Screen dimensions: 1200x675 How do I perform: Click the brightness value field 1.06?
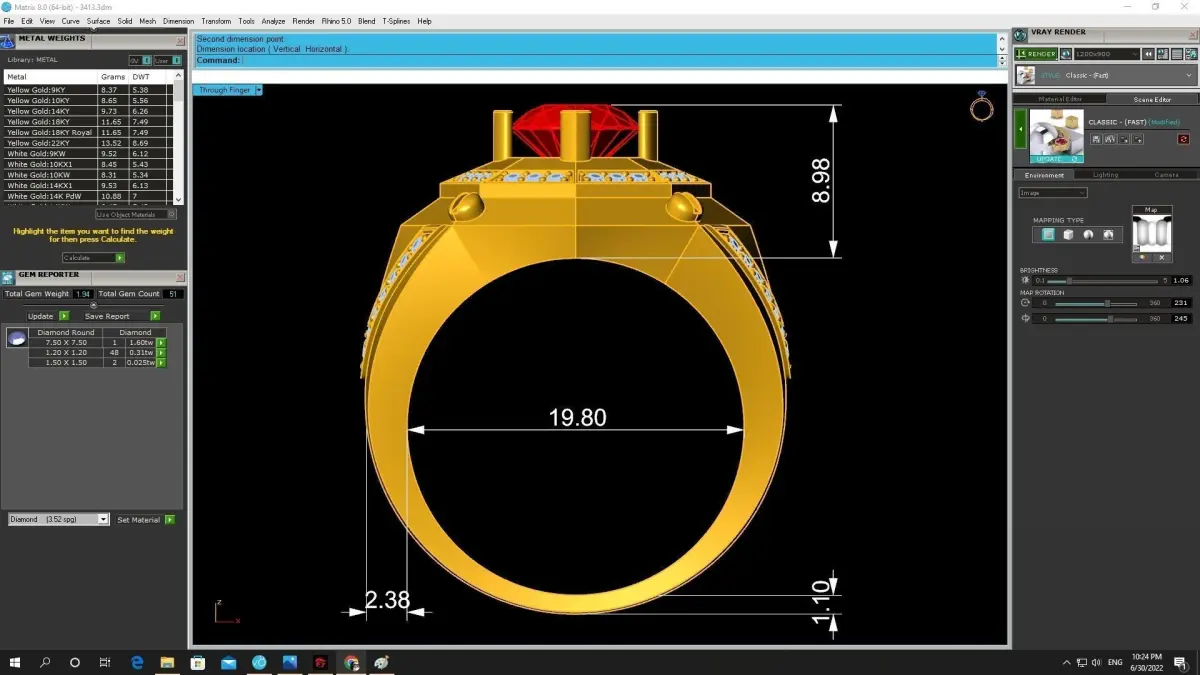coord(1182,281)
